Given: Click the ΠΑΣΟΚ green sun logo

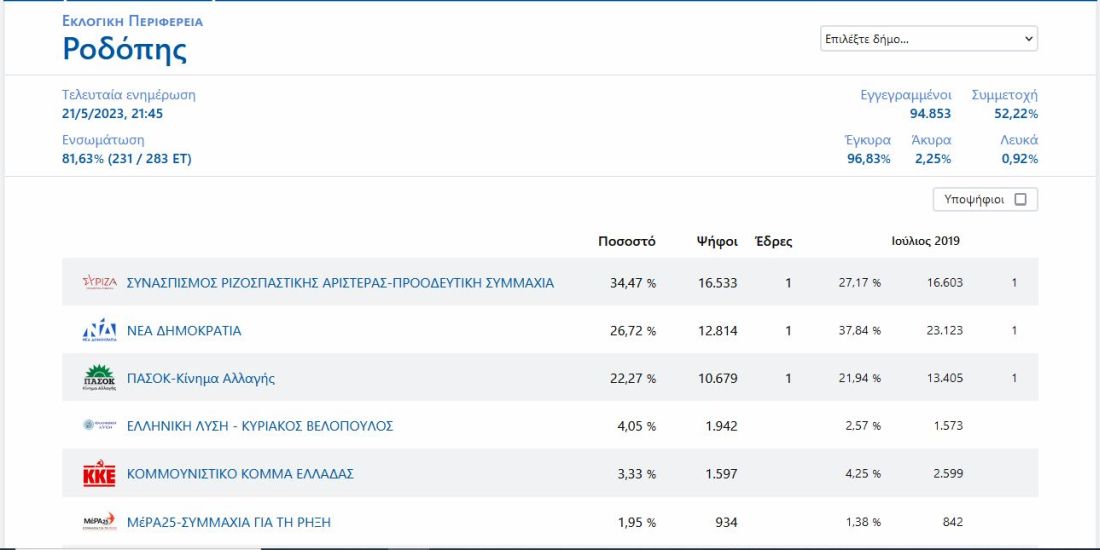Looking at the screenshot, I should click(100, 378).
